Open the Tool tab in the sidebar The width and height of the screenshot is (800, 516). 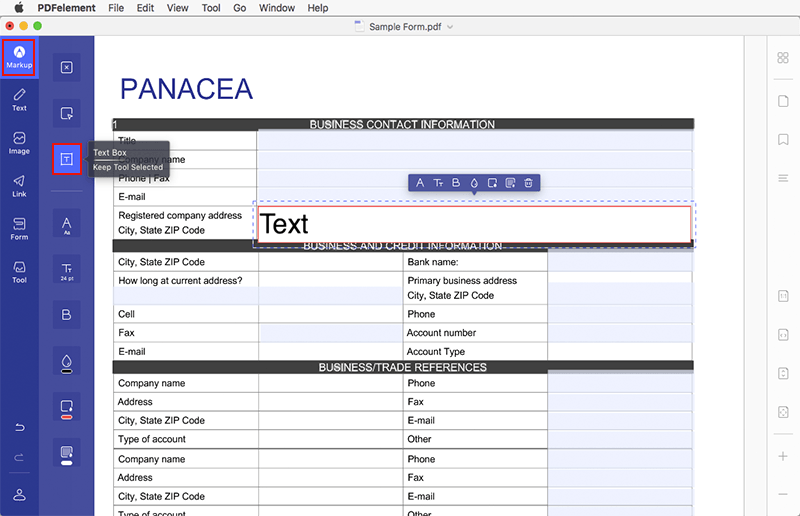click(19, 272)
